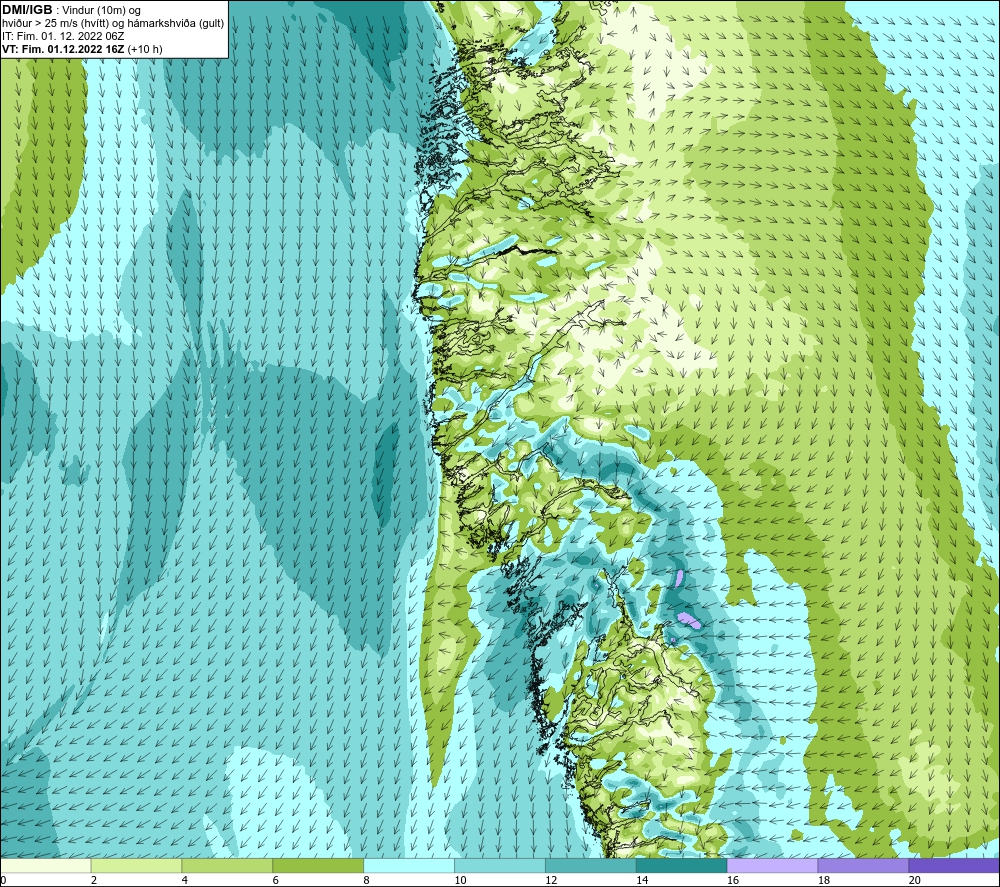The width and height of the screenshot is (1000, 887).
Task: Choose the light turquoise 10–12 m/s legend swatch
Action: pyautogui.click(x=500, y=866)
